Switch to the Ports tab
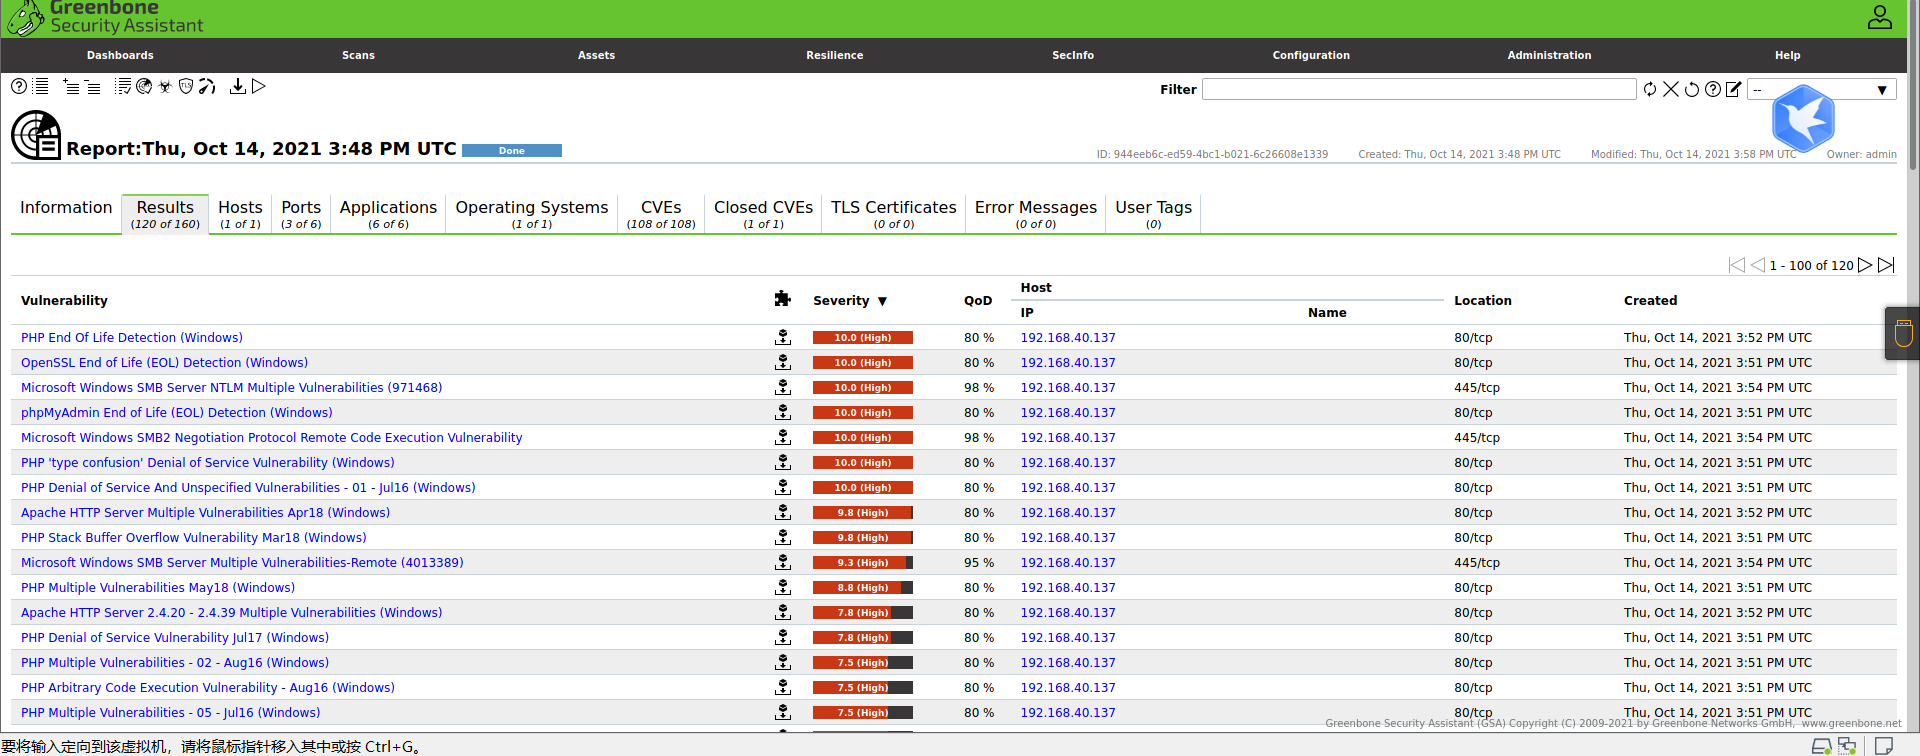 tap(301, 214)
